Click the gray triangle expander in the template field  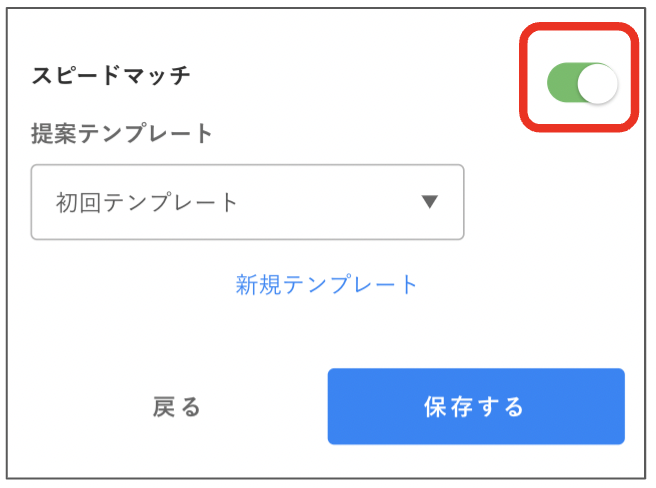coord(429,202)
